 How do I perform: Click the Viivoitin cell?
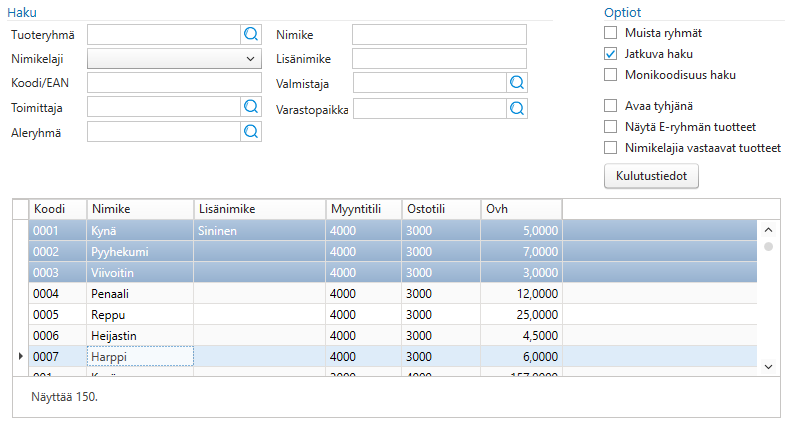click(140, 273)
